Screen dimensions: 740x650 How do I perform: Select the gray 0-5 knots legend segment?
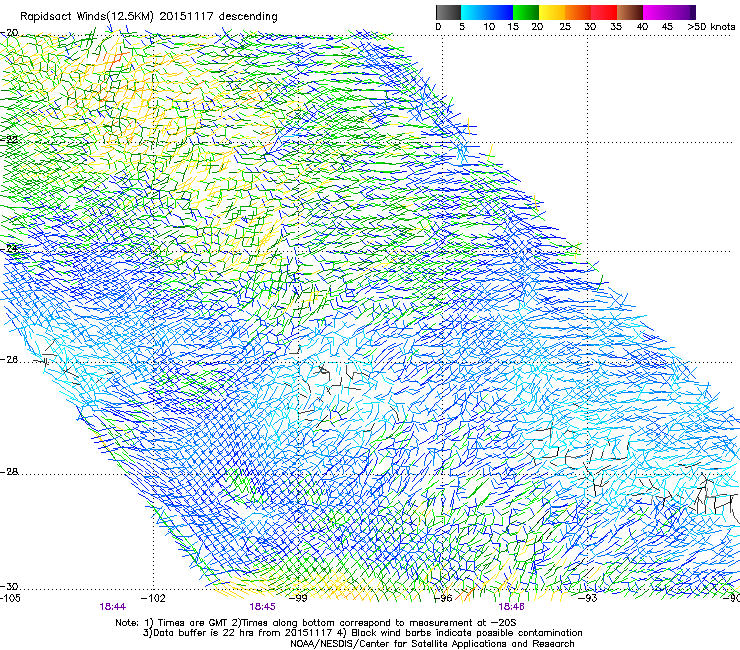coord(448,12)
